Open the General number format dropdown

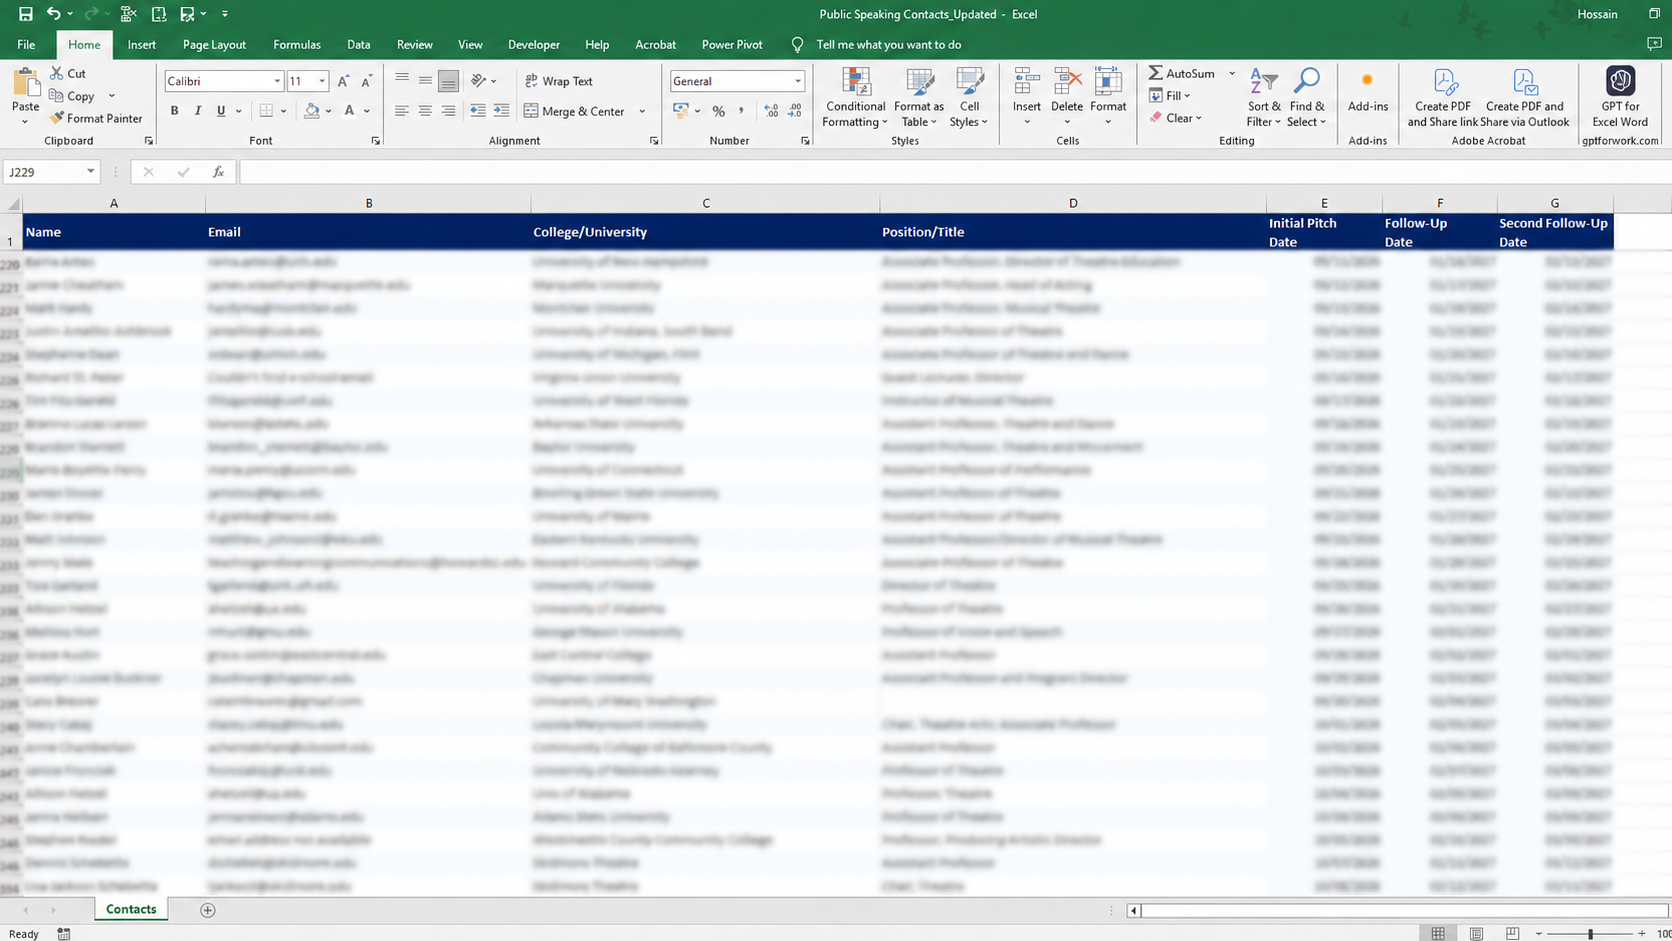[798, 81]
